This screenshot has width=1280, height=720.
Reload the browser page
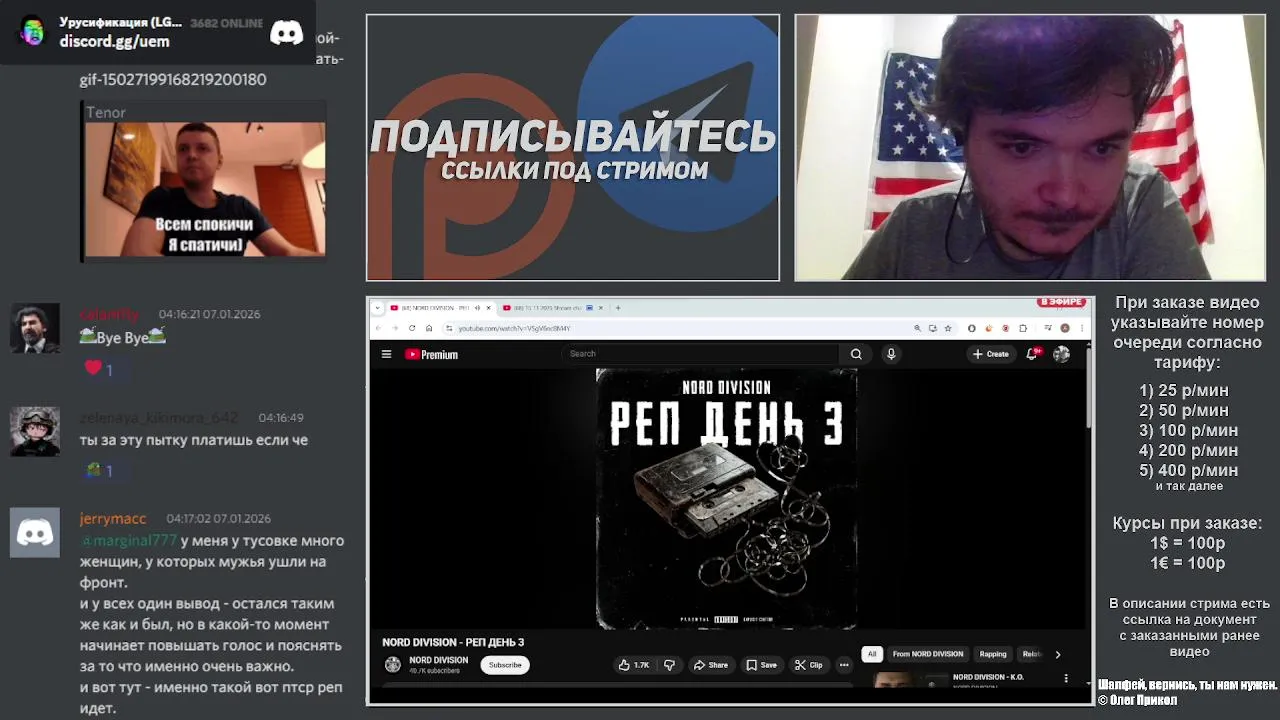click(412, 328)
